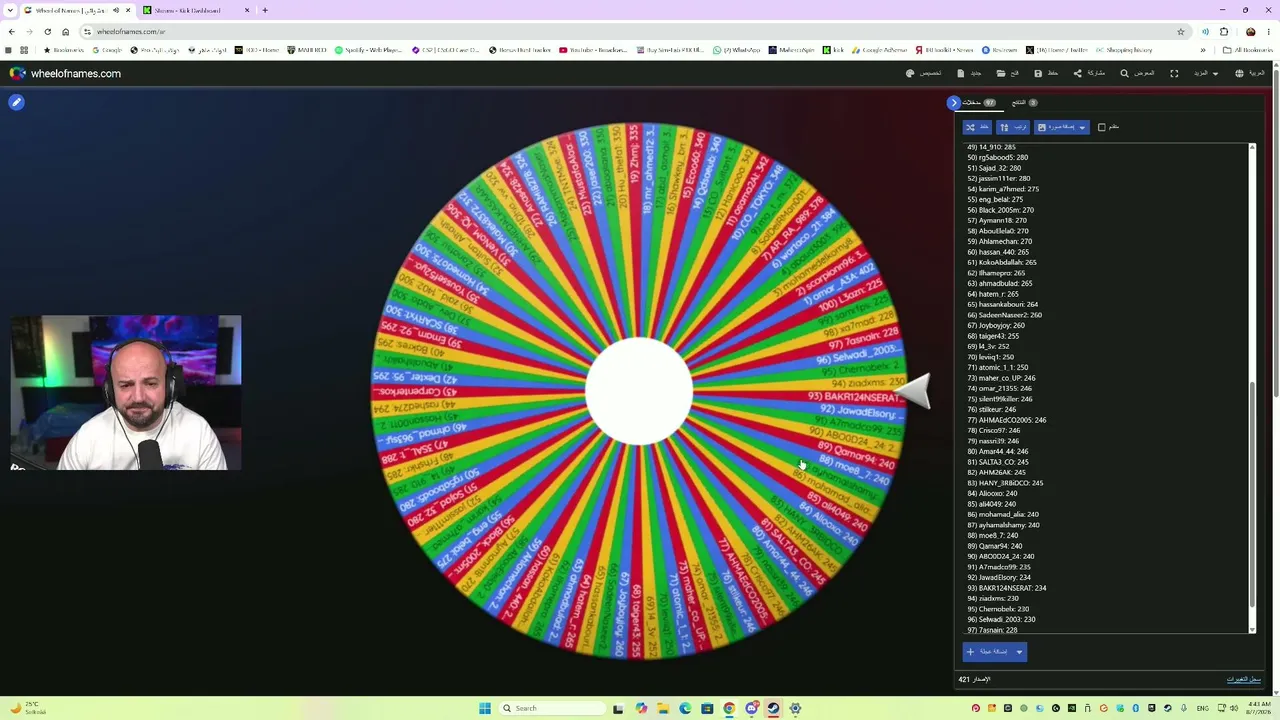Screen dimensions: 1280x720
Task: Bookmark this page with star icon
Action: 1180,31
